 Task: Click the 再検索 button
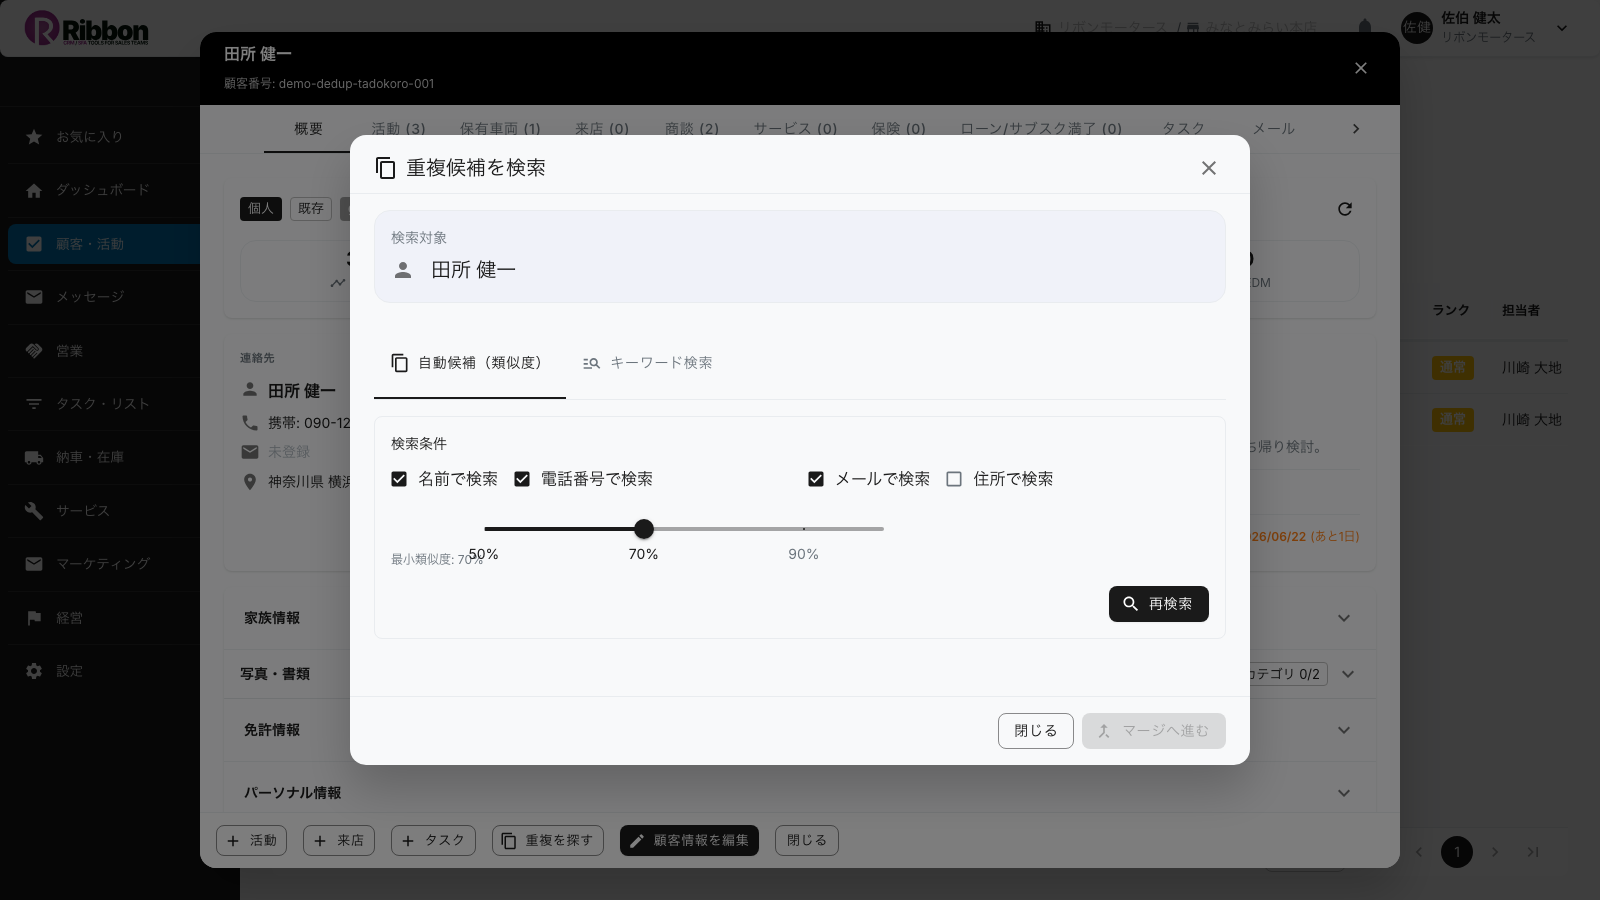[x=1159, y=604]
